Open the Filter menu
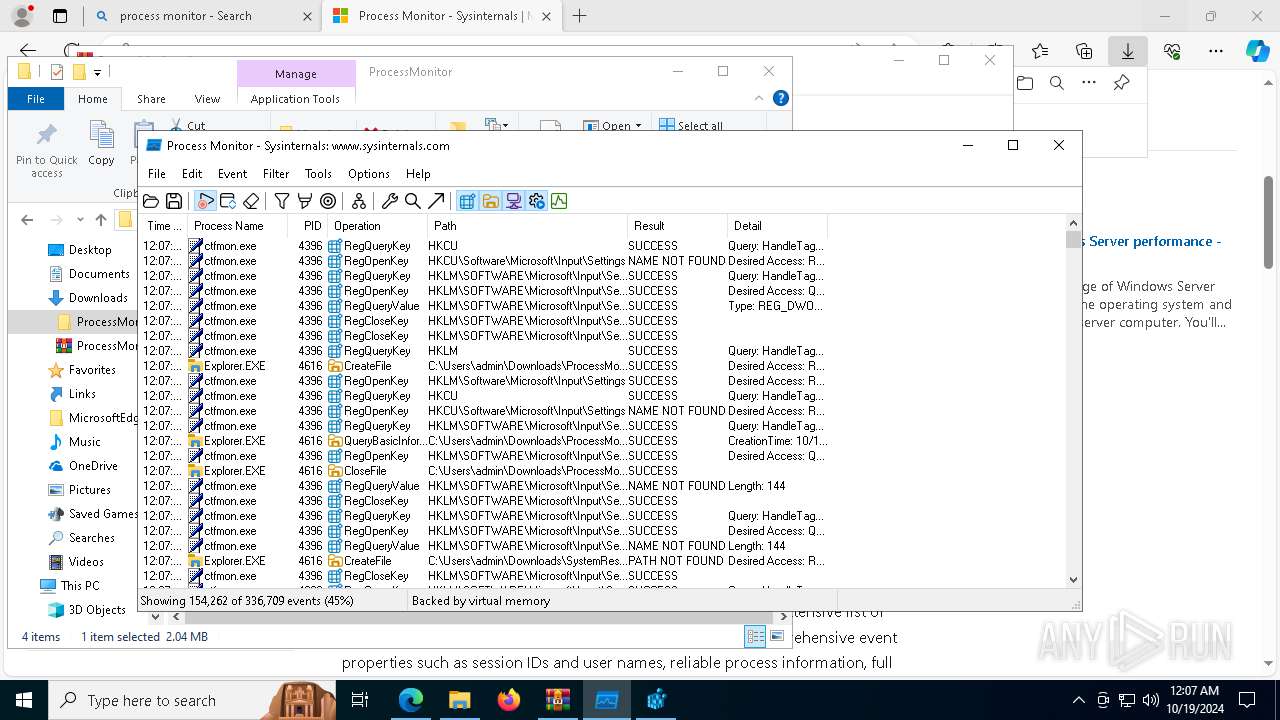1280x720 pixels. point(276,173)
